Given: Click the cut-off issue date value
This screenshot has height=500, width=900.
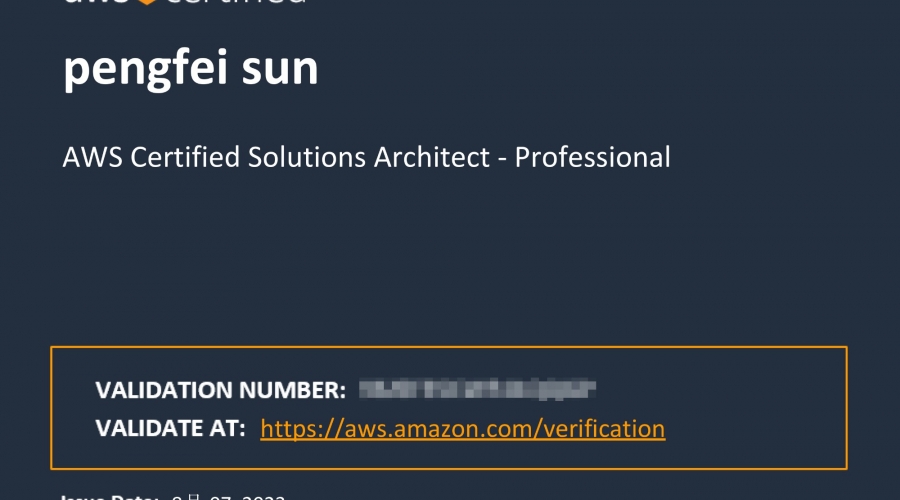Looking at the screenshot, I should pos(228,496).
